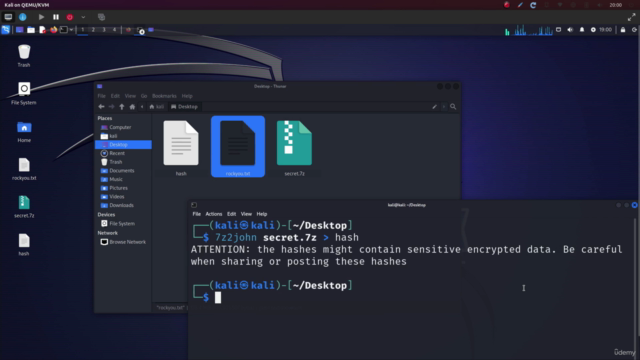The image size is (640, 360).
Task: Open Thunar View menu
Action: (x=130, y=96)
